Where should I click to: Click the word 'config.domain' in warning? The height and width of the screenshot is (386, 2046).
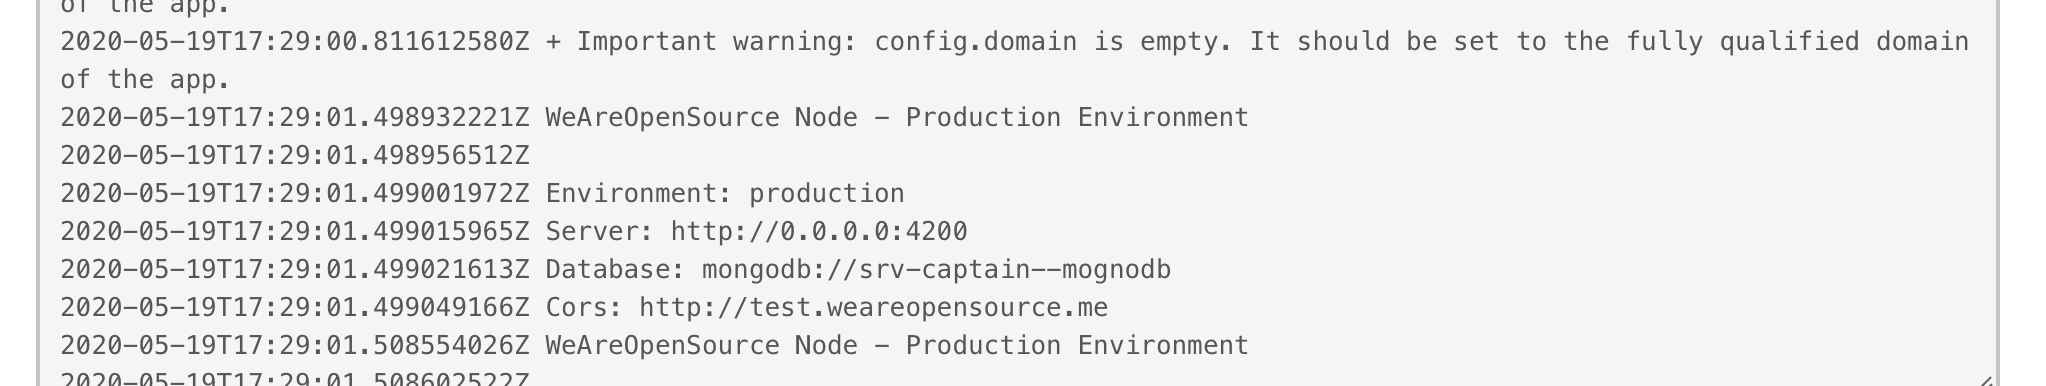976,42
